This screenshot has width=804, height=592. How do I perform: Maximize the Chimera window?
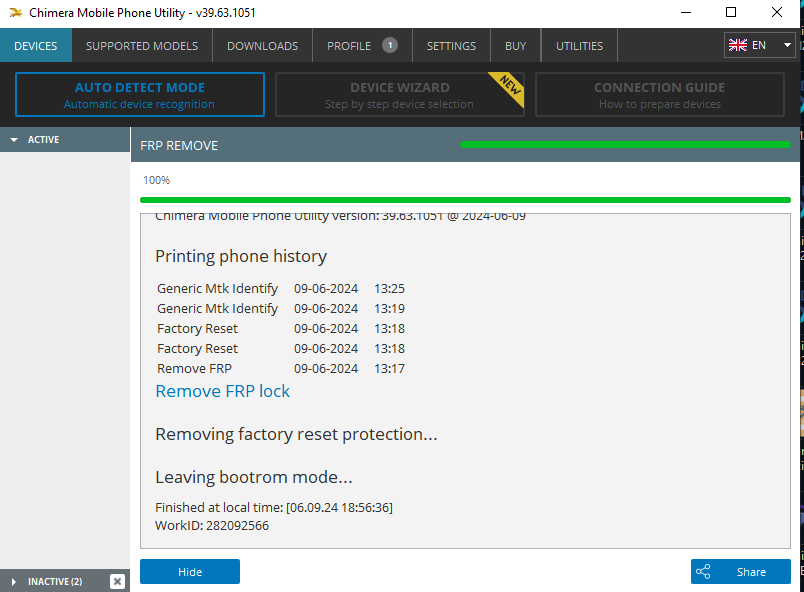click(x=731, y=12)
